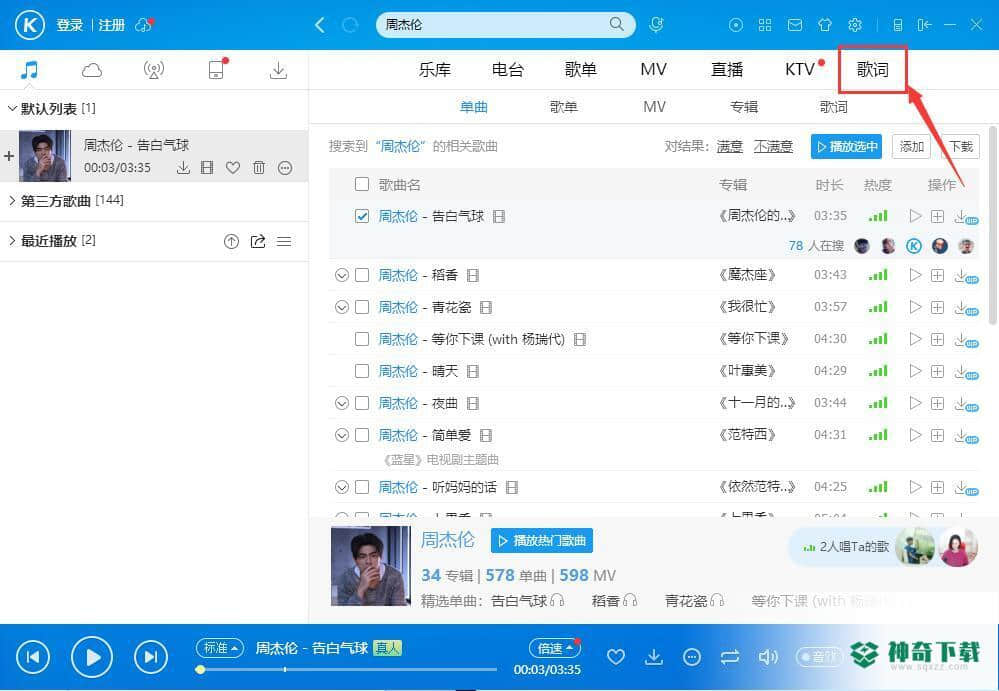The image size is (999, 691).
Task: Go back with the left arrow
Action: [x=320, y=25]
